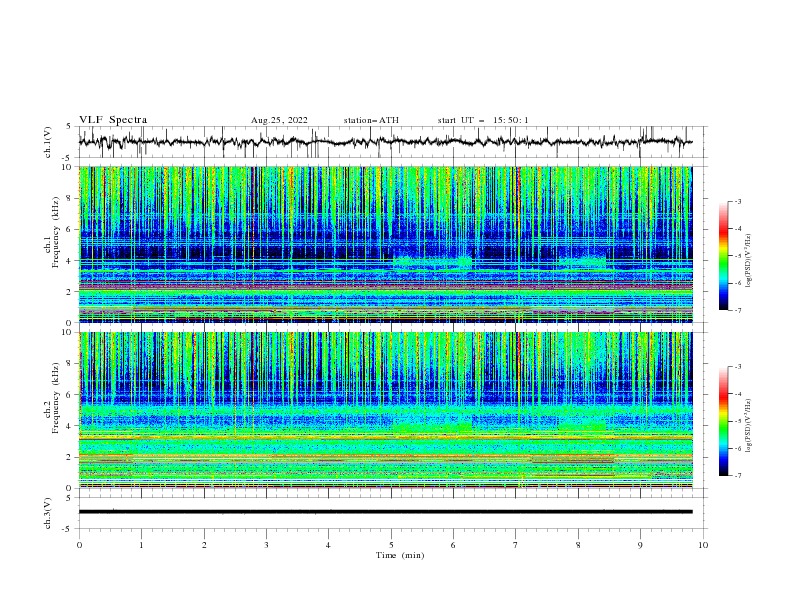Click the "VLF Spectra" title text
Viewport: 792px width, 612px height.
[113, 120]
